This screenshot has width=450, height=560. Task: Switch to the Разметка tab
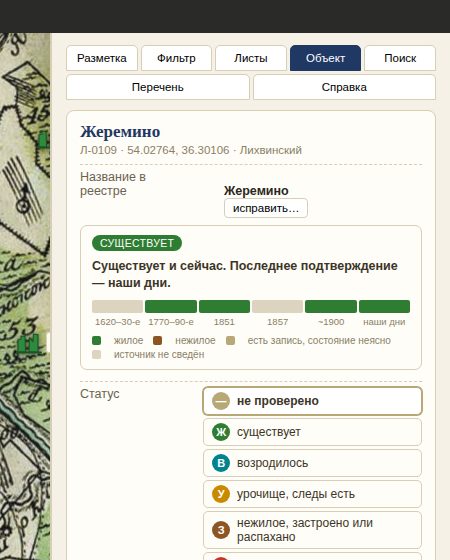coord(102,58)
